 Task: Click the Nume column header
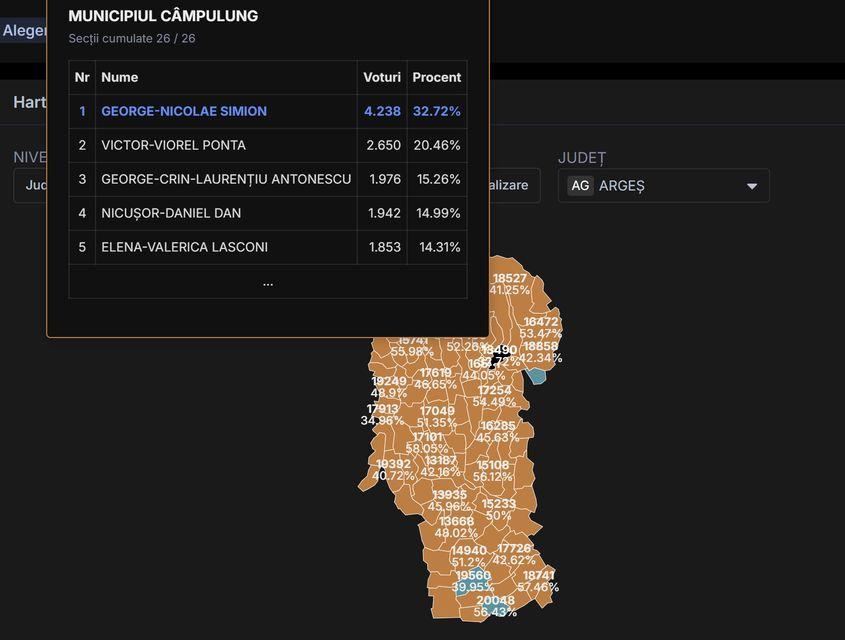point(120,77)
